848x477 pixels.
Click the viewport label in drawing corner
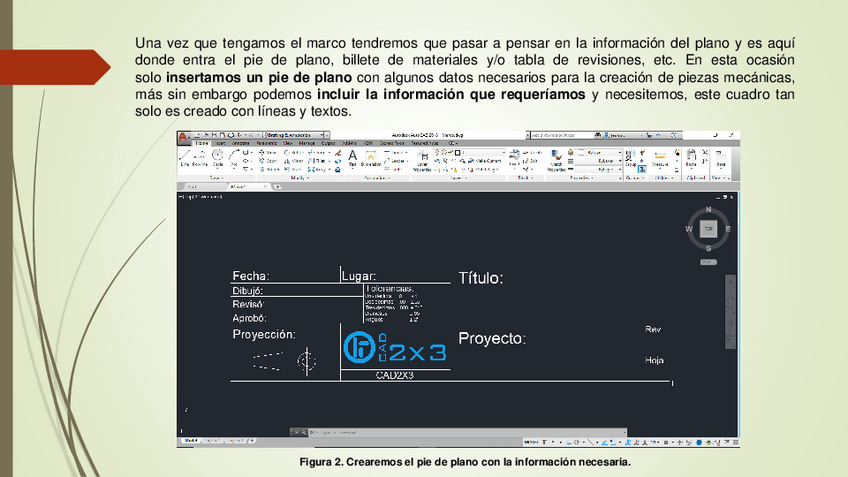(201, 197)
